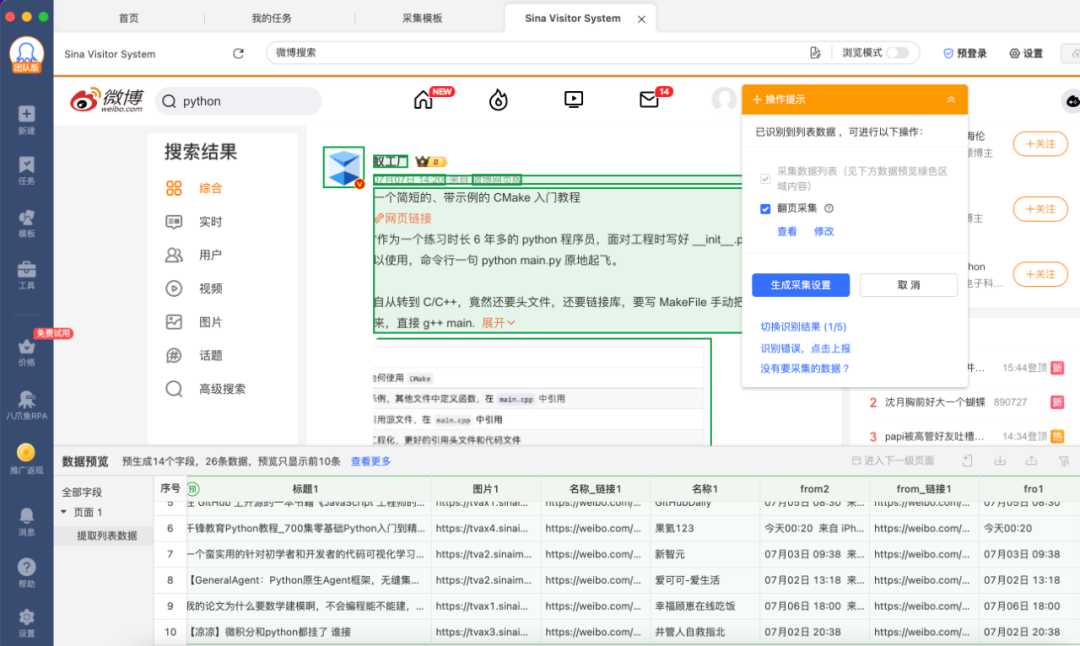The width and height of the screenshot is (1080, 646).
Task: Go to 任务 in the left sidebar
Action: point(26,171)
